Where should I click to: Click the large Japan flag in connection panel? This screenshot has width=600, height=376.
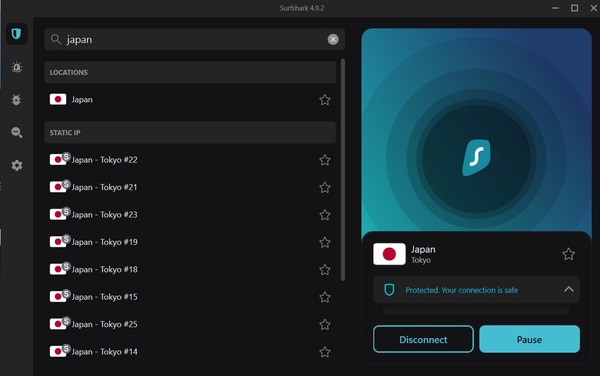(x=389, y=254)
